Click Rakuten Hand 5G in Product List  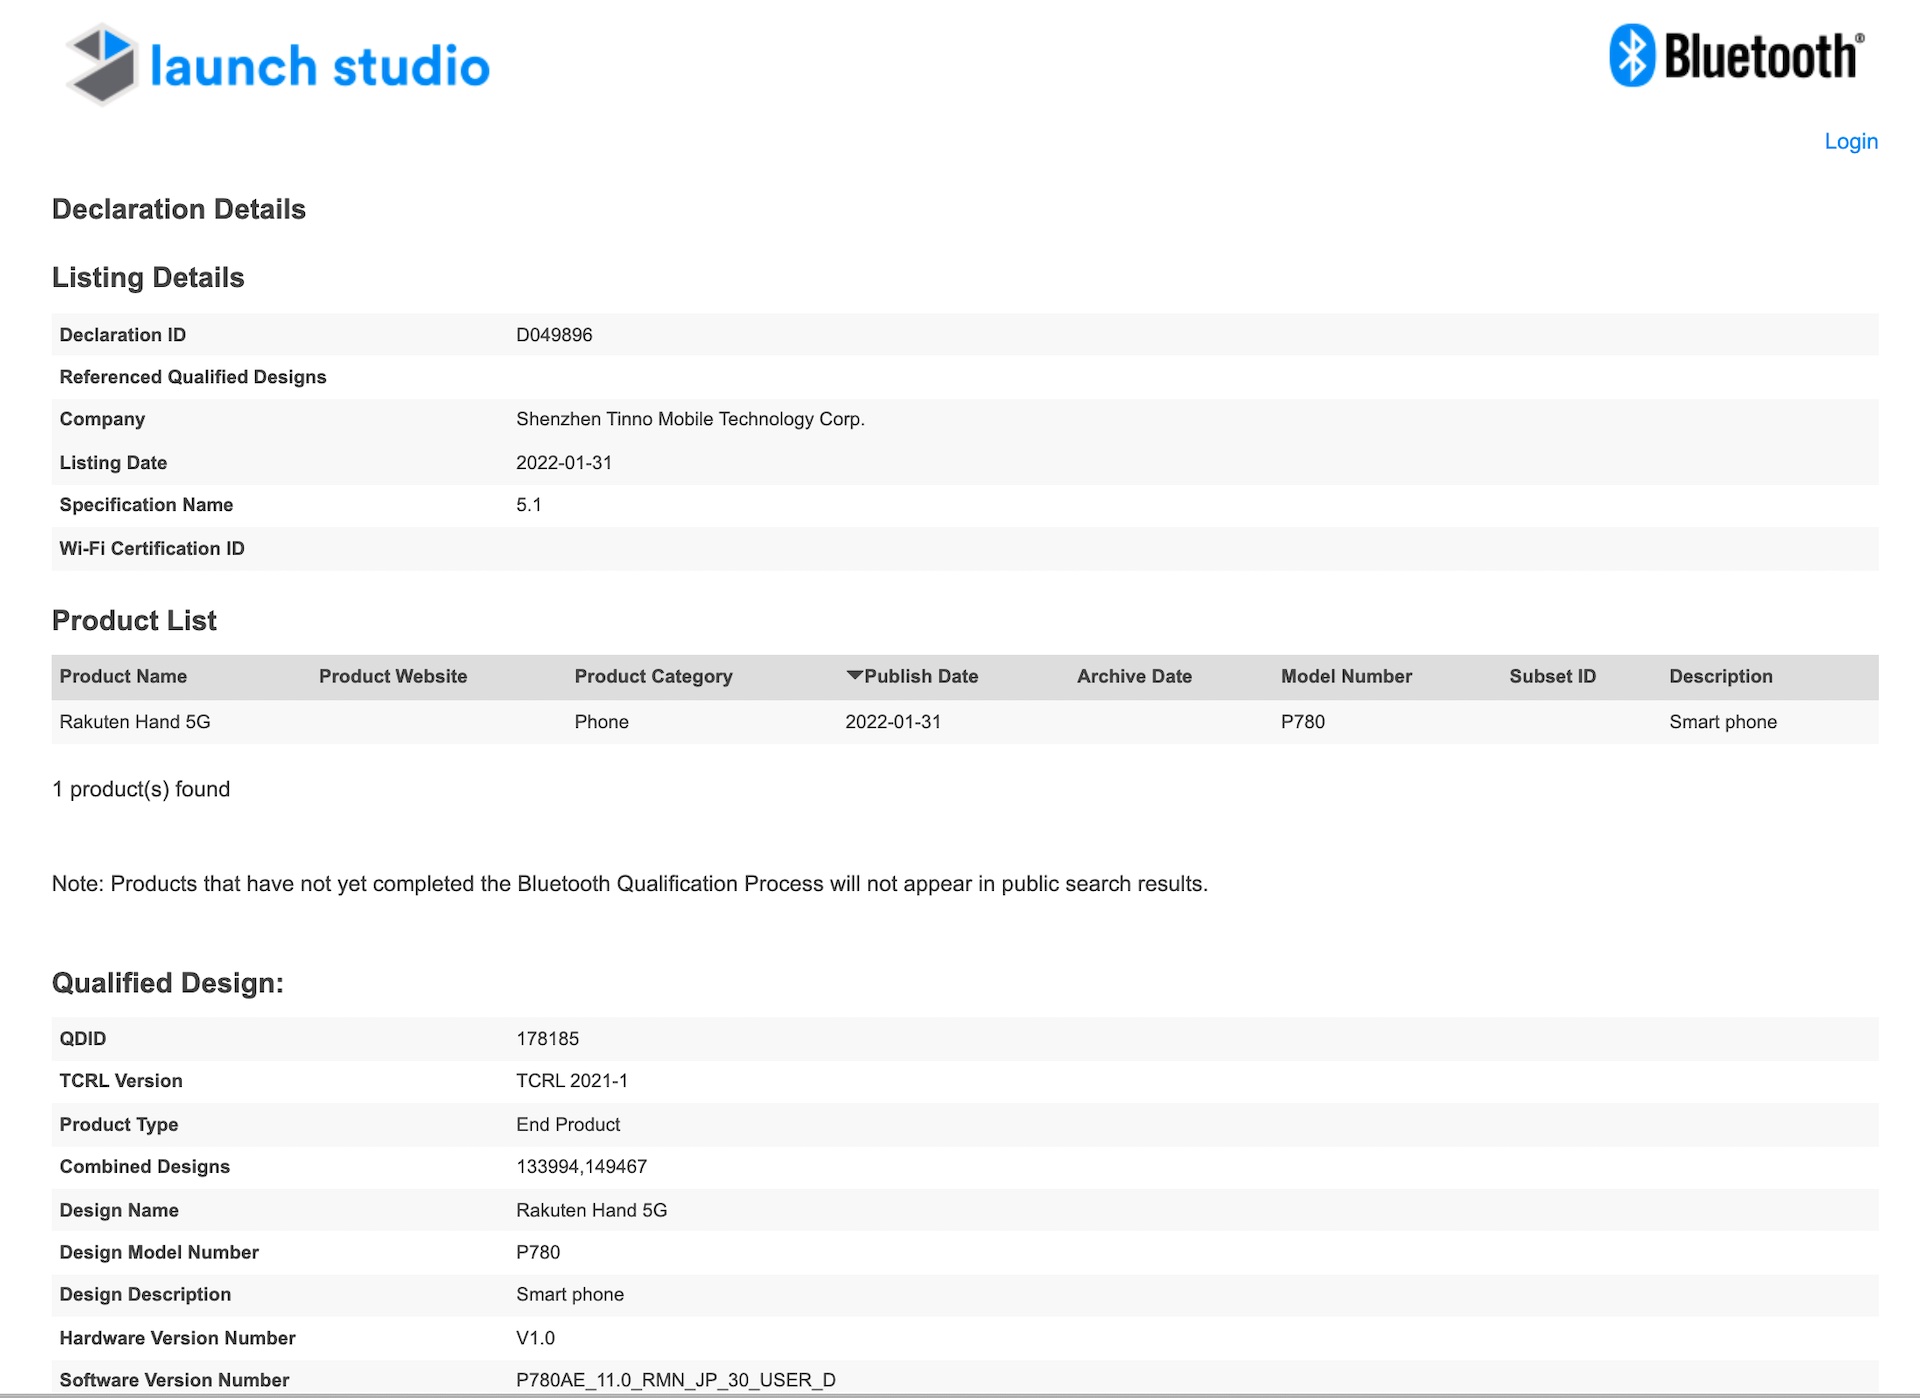(135, 722)
